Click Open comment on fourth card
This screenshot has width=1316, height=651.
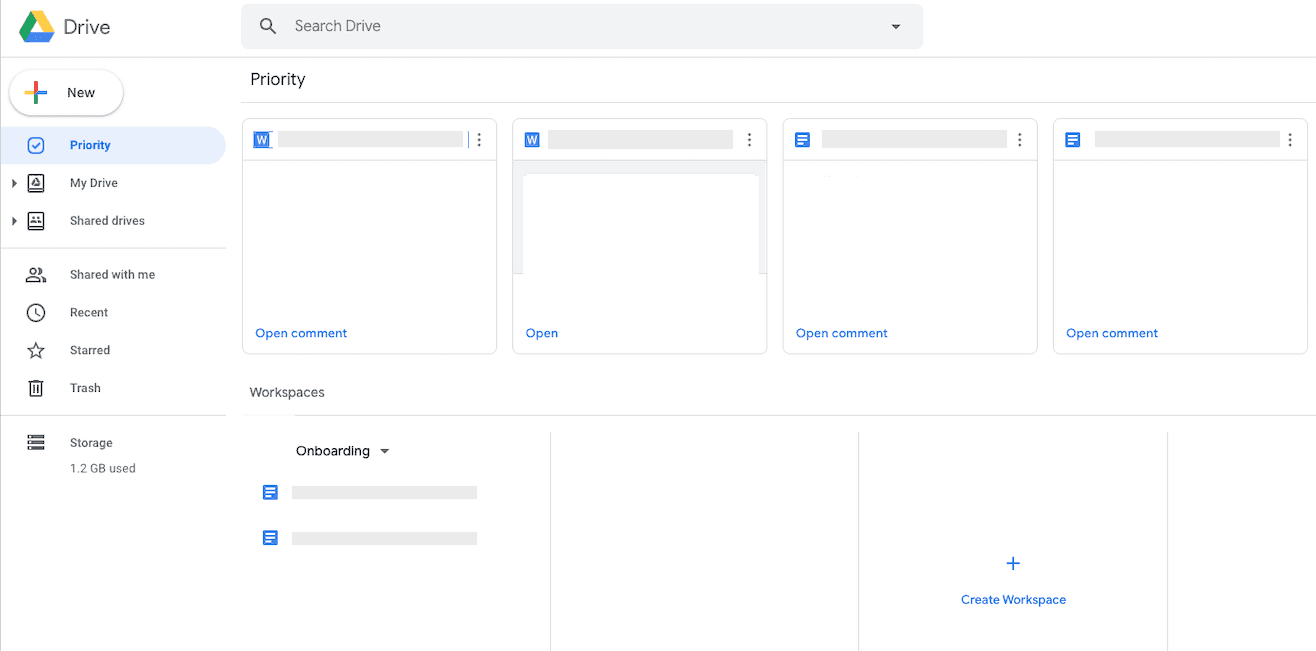point(1112,333)
